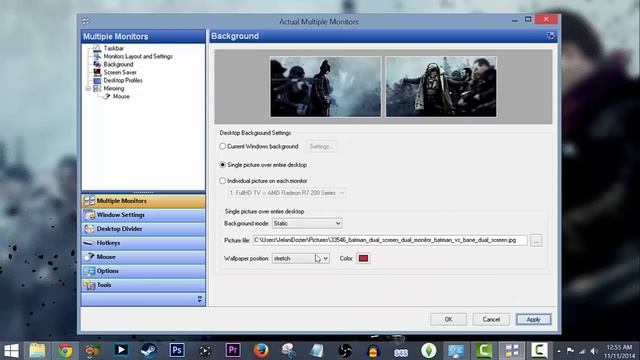Screen dimensions: 640x360
Task: Click the Taskbar tree icon
Action: [97, 48]
